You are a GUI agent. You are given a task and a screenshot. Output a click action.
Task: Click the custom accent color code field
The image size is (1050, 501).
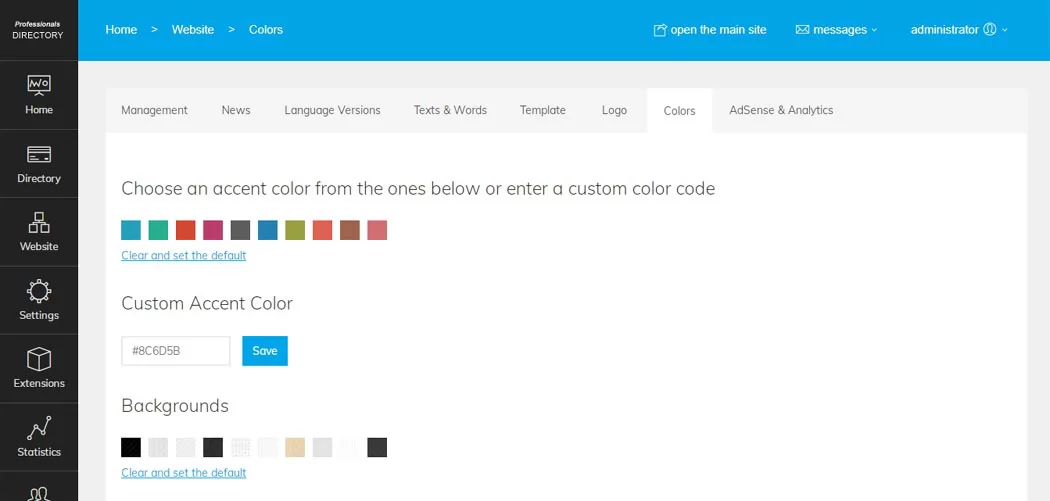(x=175, y=351)
